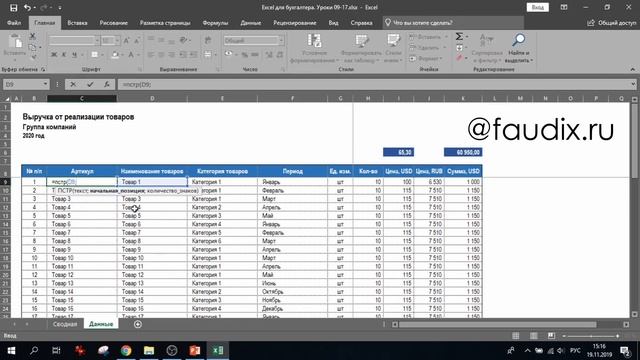This screenshot has height=360, width=640.
Task: Expand the formula bar with the chevron
Action: pos(633,84)
